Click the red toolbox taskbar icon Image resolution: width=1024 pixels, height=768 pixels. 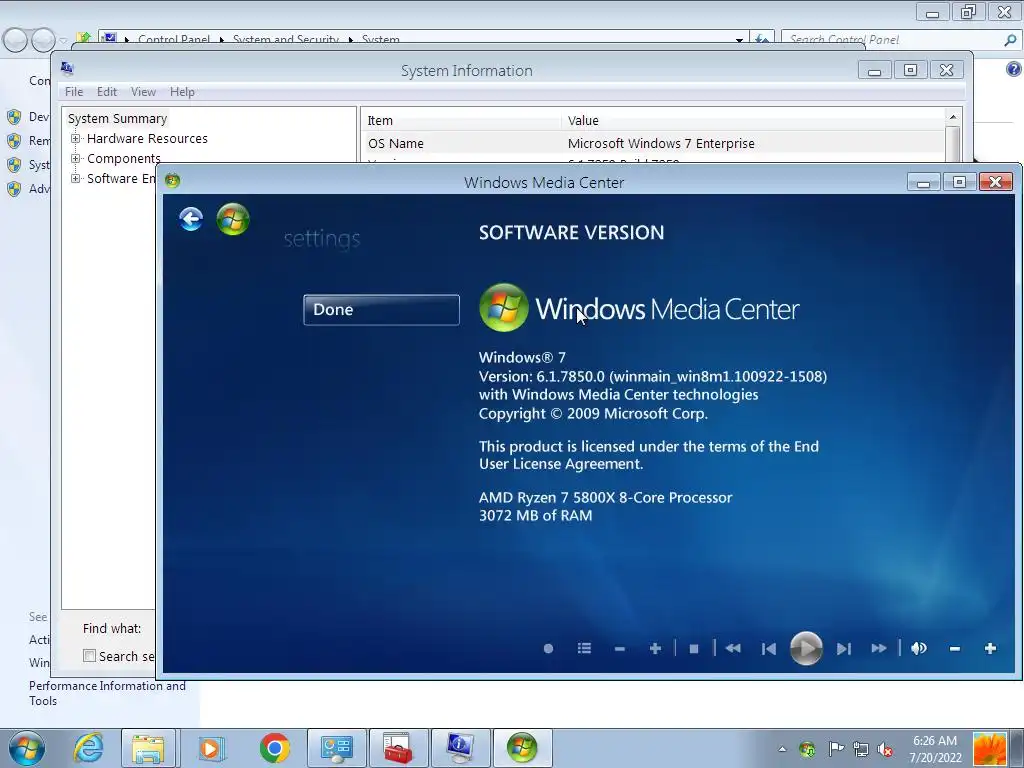tap(398, 748)
